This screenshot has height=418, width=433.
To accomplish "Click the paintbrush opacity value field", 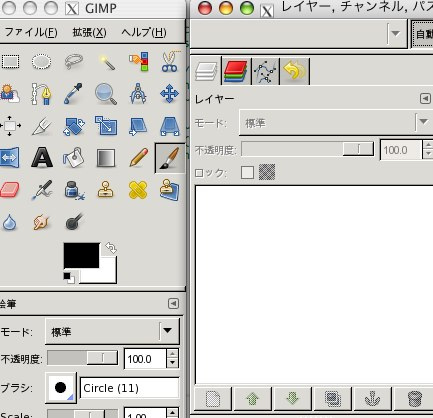I will pos(145,359).
